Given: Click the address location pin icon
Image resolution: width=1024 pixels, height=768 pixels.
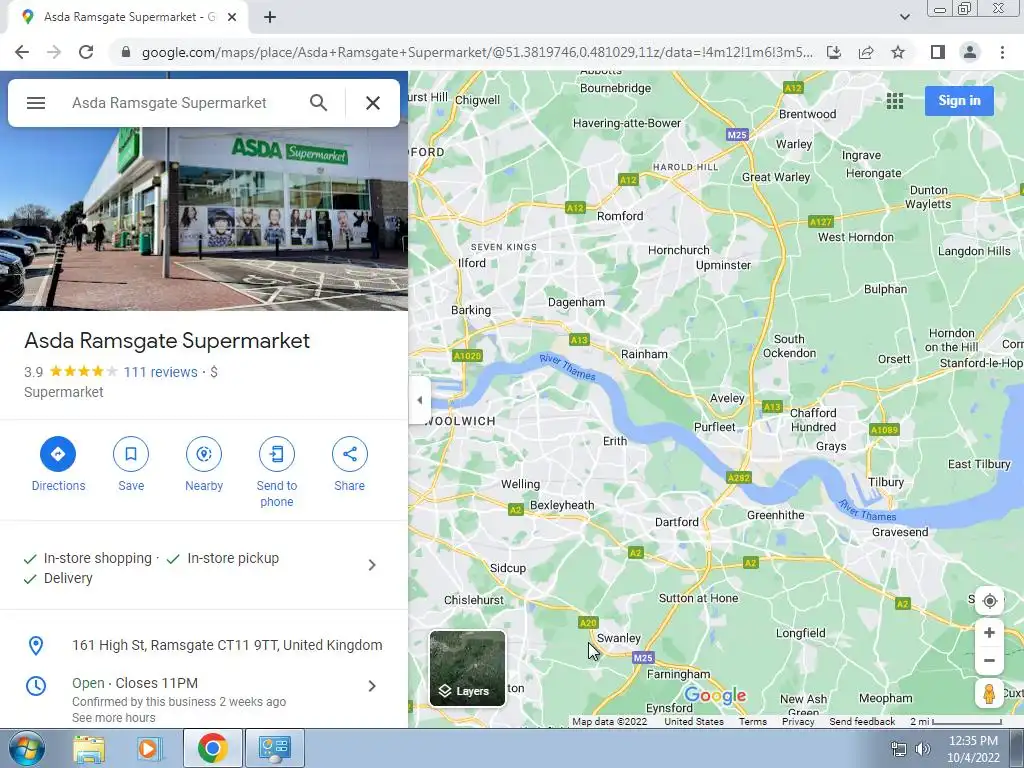Looking at the screenshot, I should [36, 645].
